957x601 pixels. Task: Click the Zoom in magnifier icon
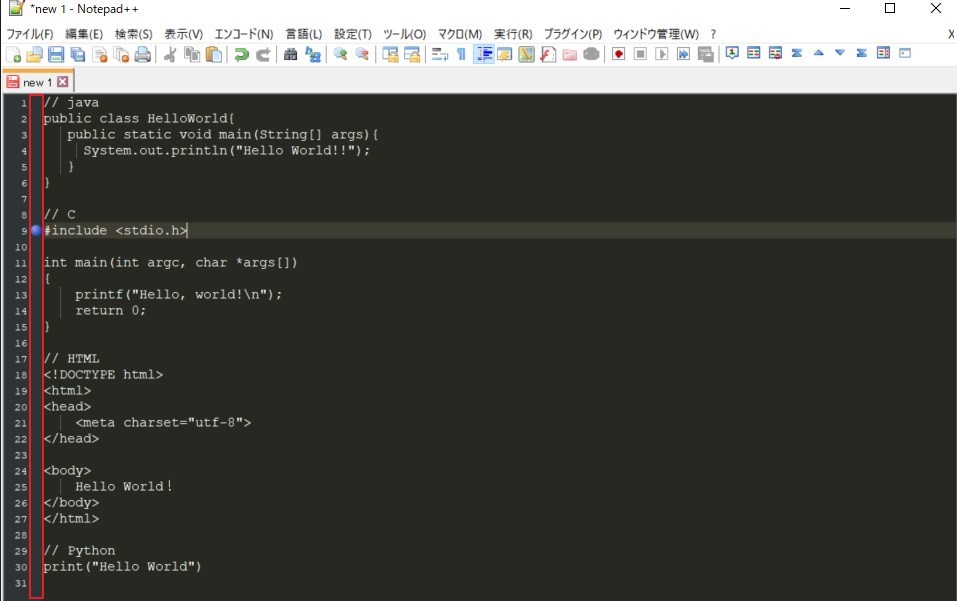click(x=340, y=54)
